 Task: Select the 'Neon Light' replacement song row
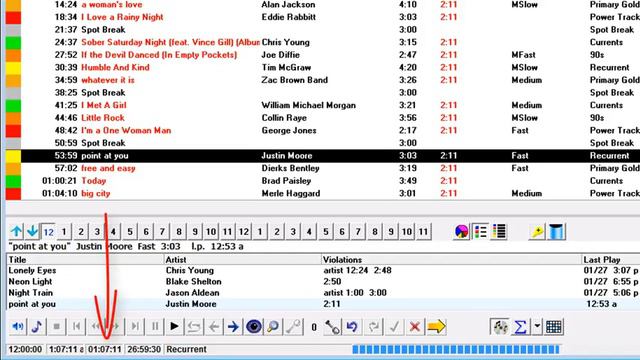click(x=323, y=282)
